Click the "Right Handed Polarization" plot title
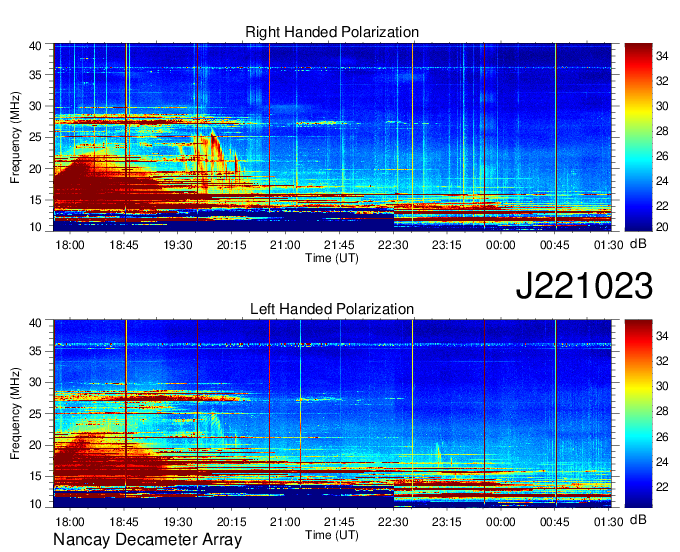The height and width of the screenshot is (552, 680). point(332,32)
